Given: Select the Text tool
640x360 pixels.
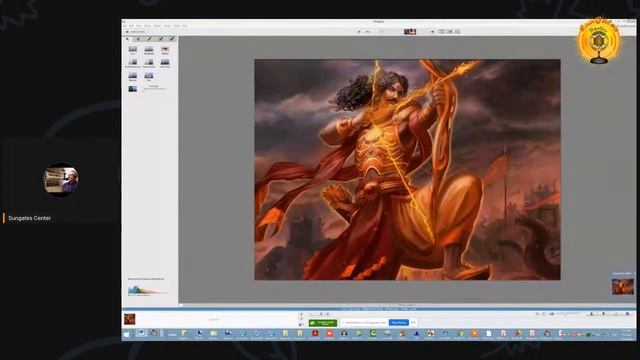Looking at the screenshot, I should pos(149,76).
